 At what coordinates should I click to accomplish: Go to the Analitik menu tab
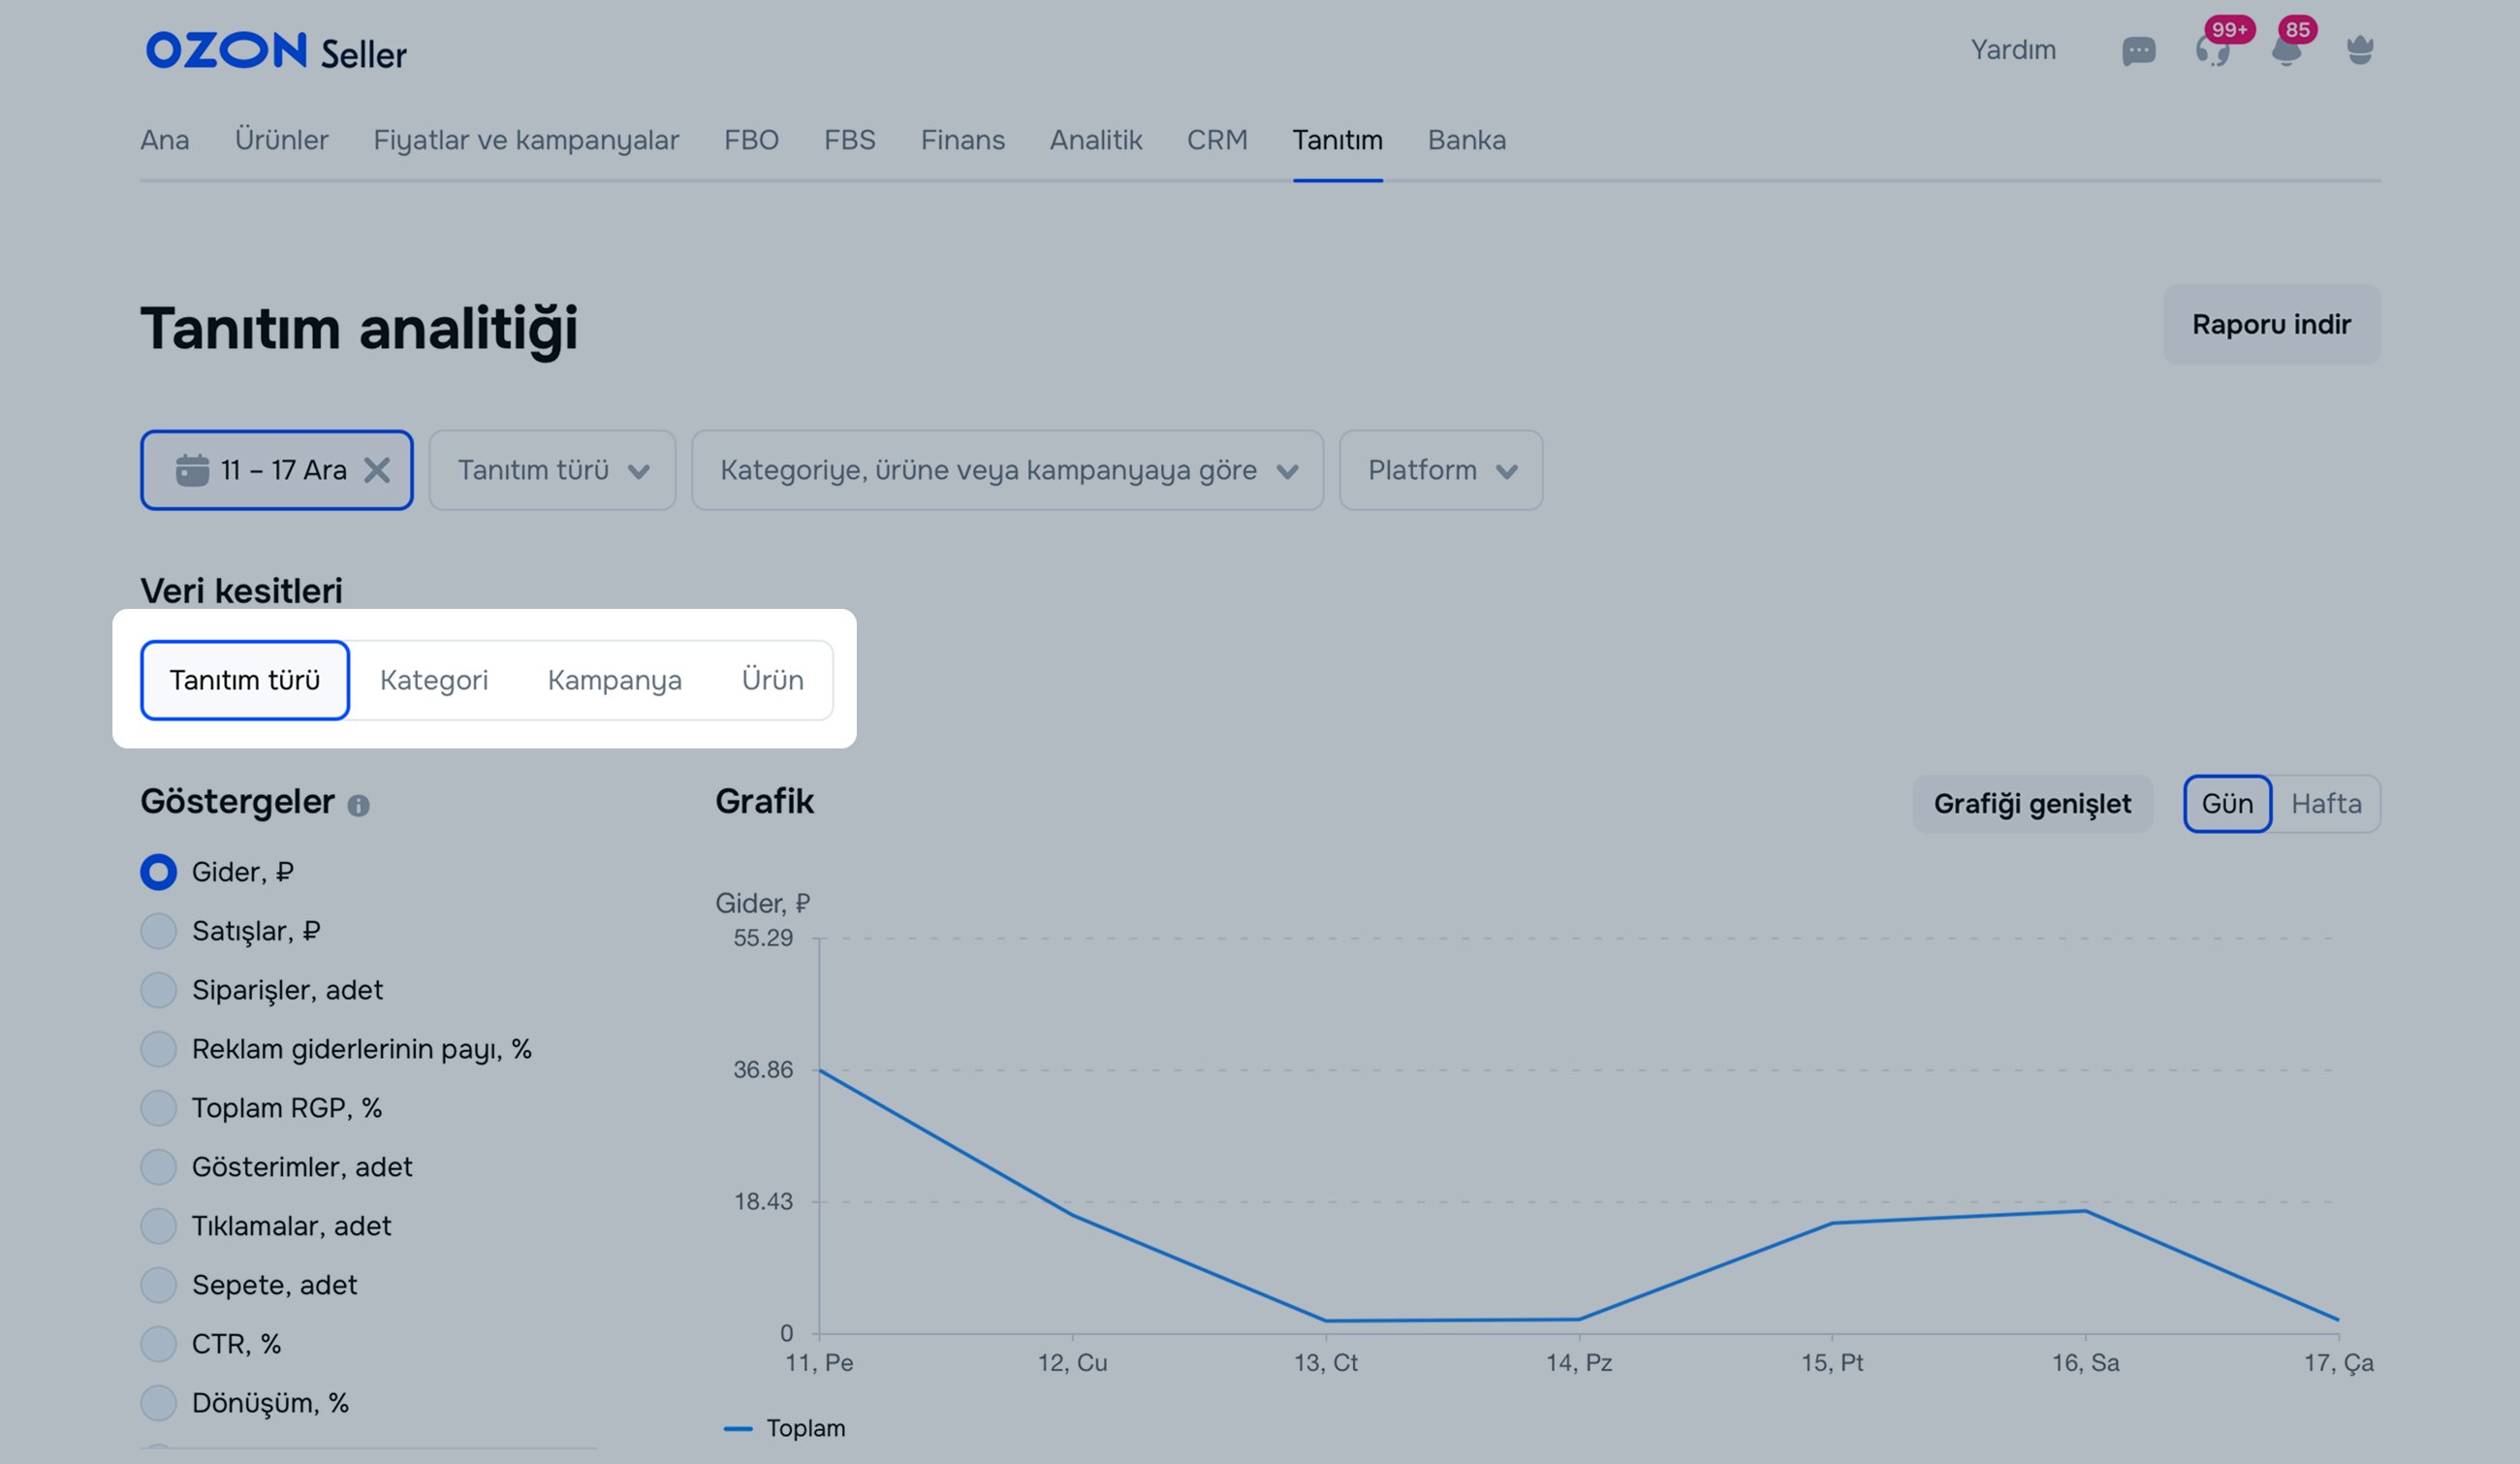point(1095,140)
